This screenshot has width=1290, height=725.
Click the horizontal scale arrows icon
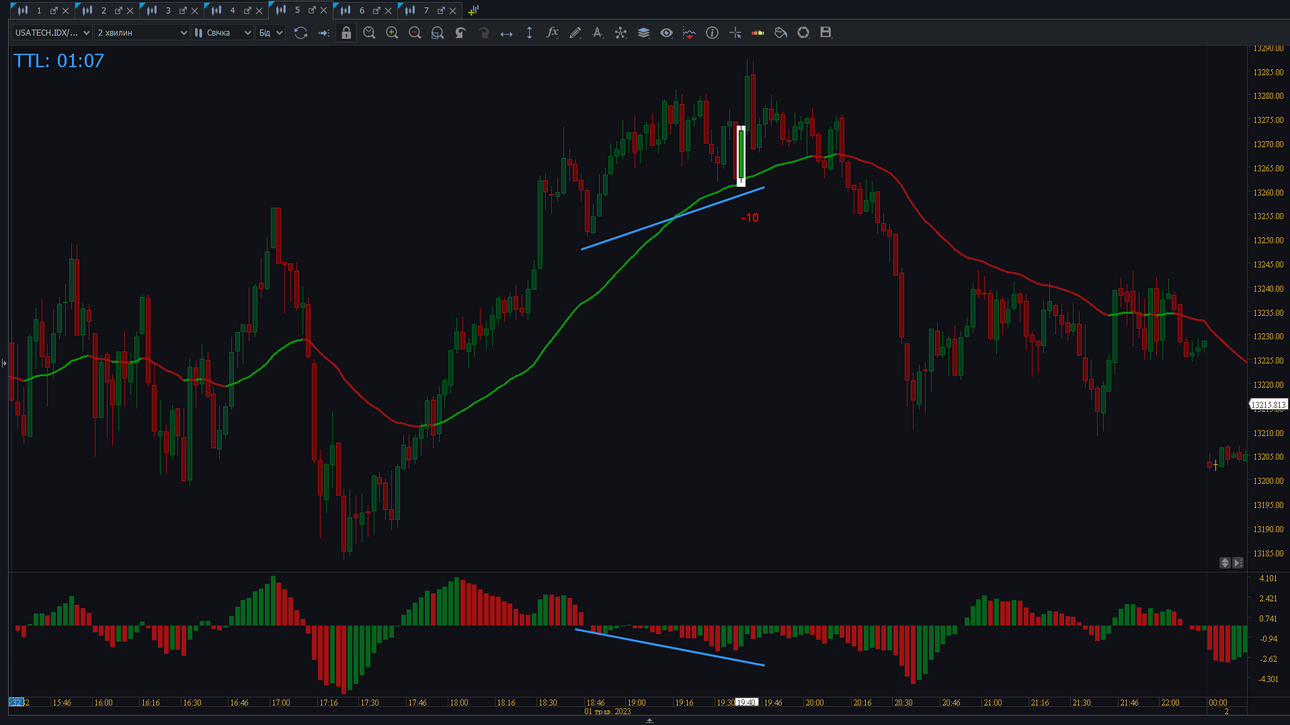point(506,33)
